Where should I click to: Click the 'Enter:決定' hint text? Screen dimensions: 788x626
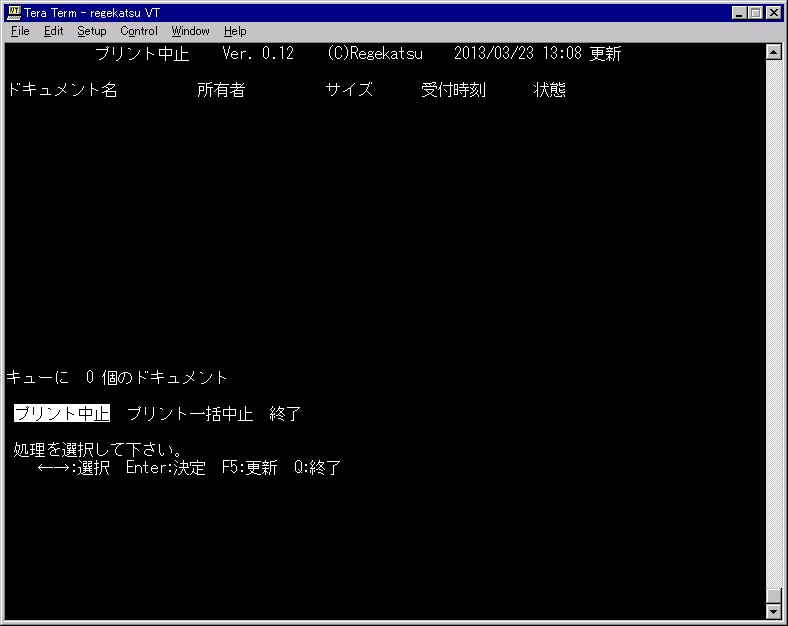pos(165,468)
